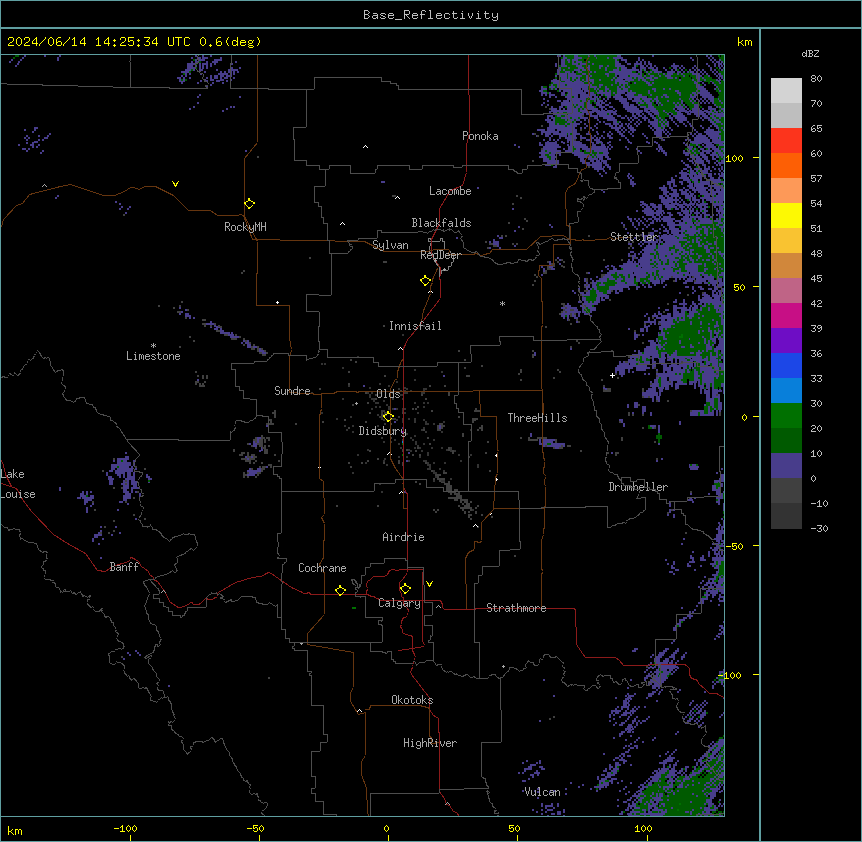Viewport: 862px width, 842px height.
Task: Click the yellow diamond marker south of RedDeer
Action: pos(426,281)
